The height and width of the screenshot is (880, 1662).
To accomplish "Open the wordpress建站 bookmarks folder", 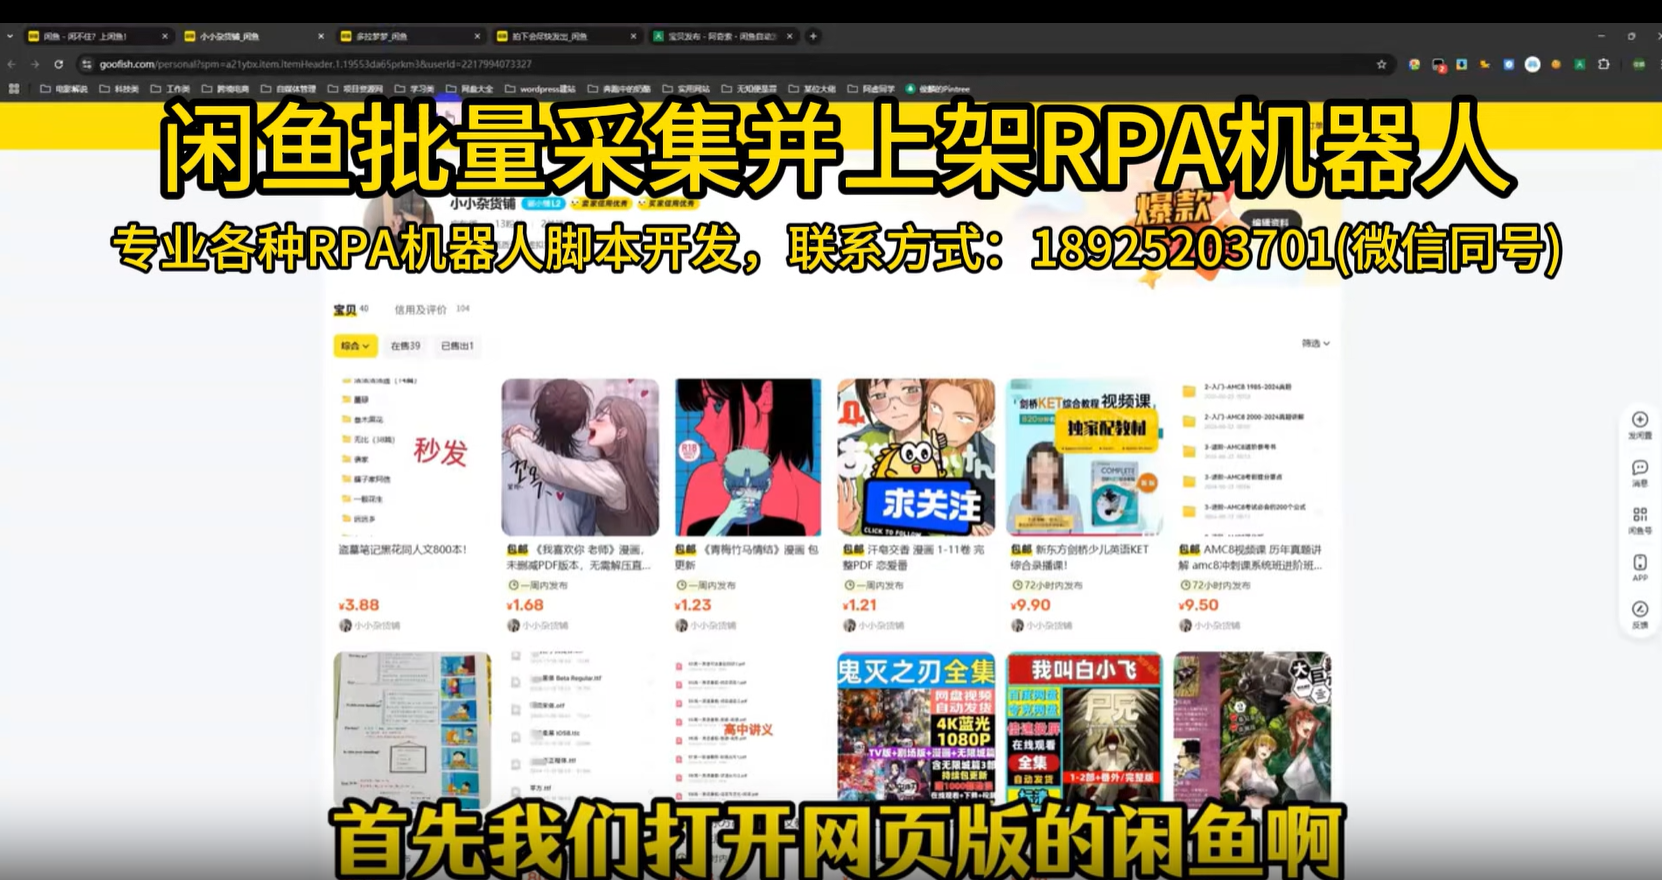I will click(x=540, y=89).
